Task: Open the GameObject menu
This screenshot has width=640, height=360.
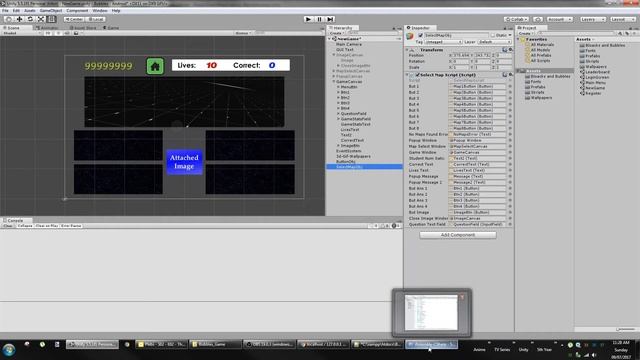Action: point(51,11)
